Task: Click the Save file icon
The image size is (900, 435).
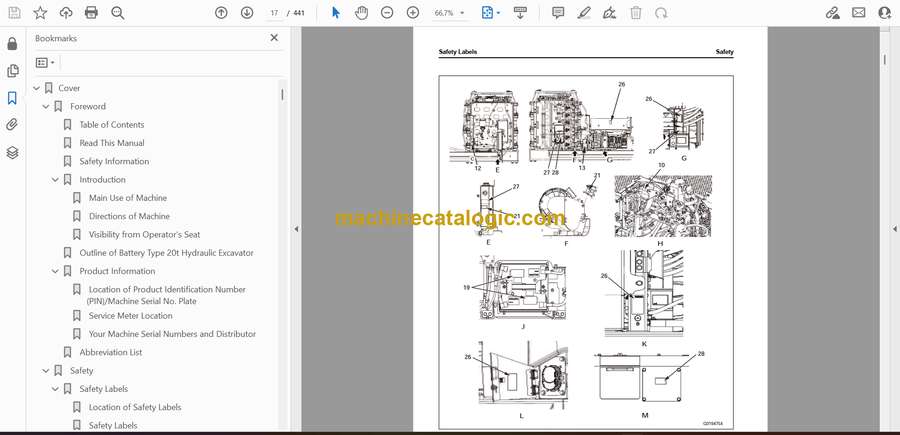Action: click(14, 13)
